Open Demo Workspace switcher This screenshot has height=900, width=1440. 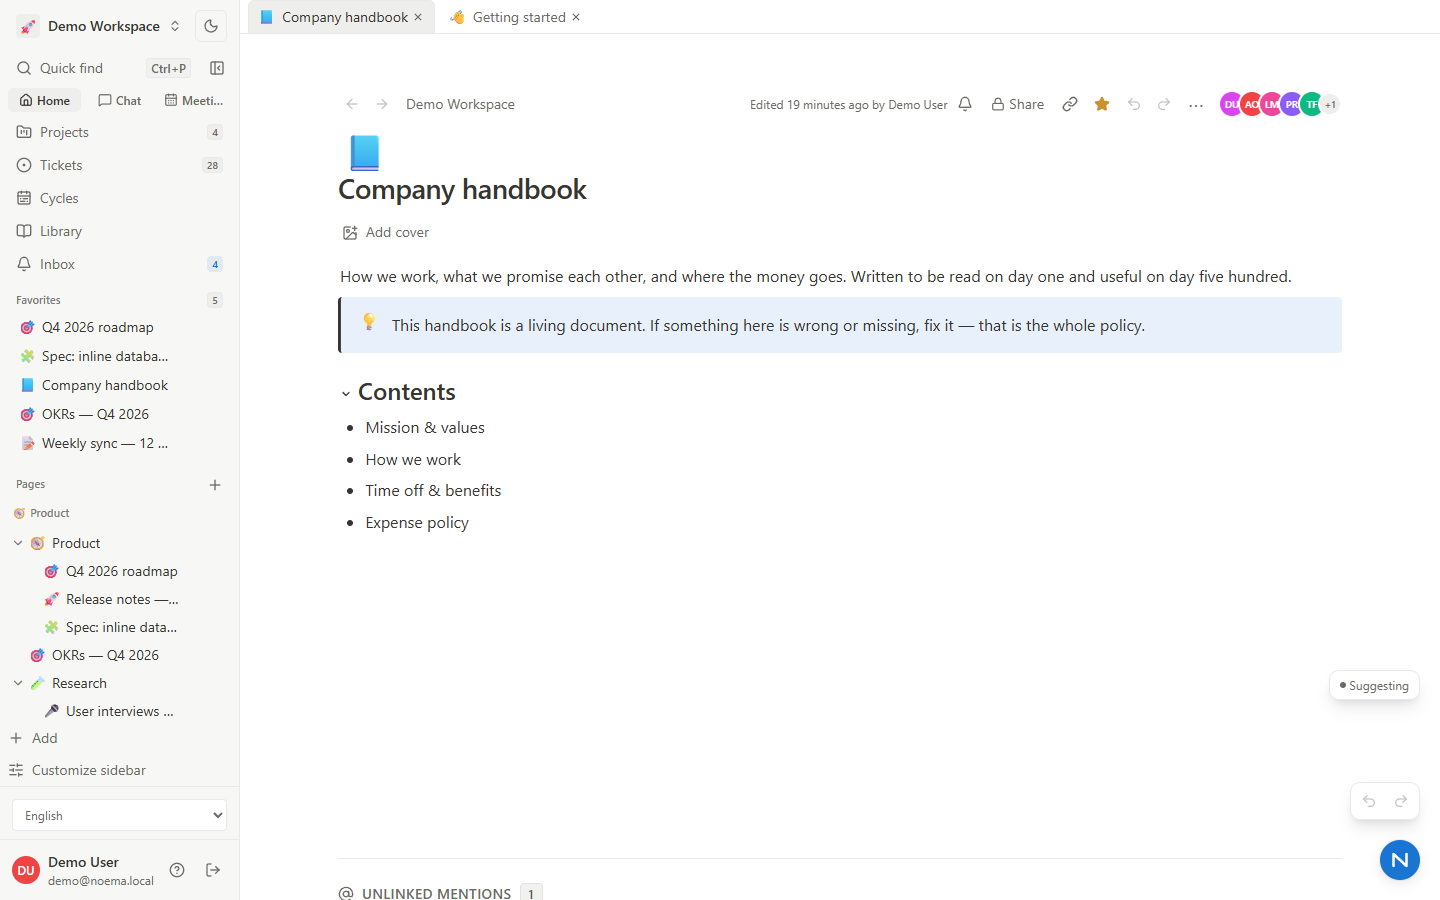coord(99,26)
